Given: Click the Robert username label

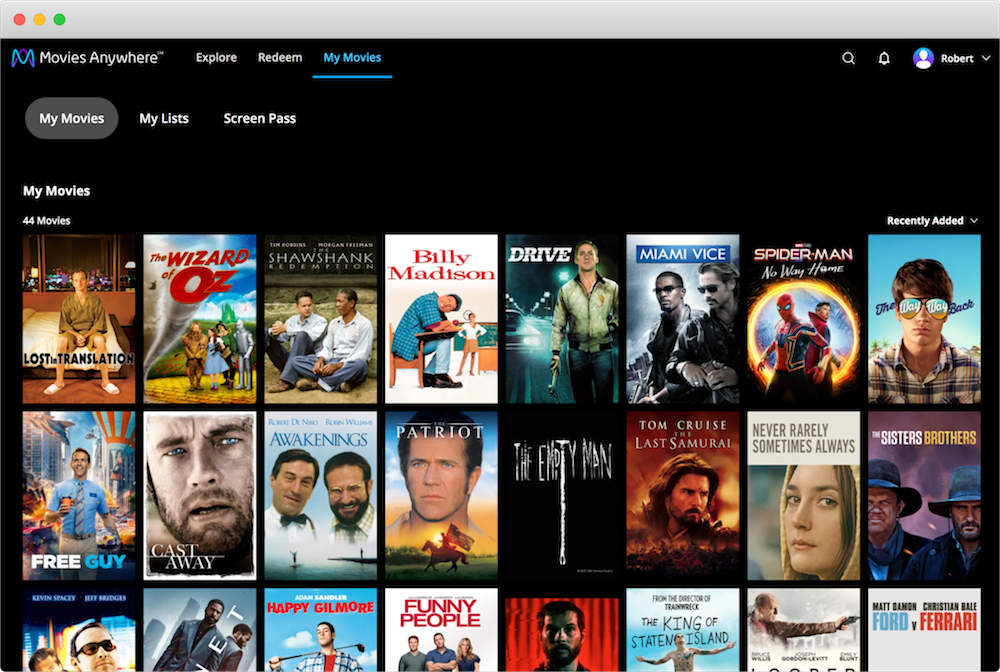Looking at the screenshot, I should 957,59.
